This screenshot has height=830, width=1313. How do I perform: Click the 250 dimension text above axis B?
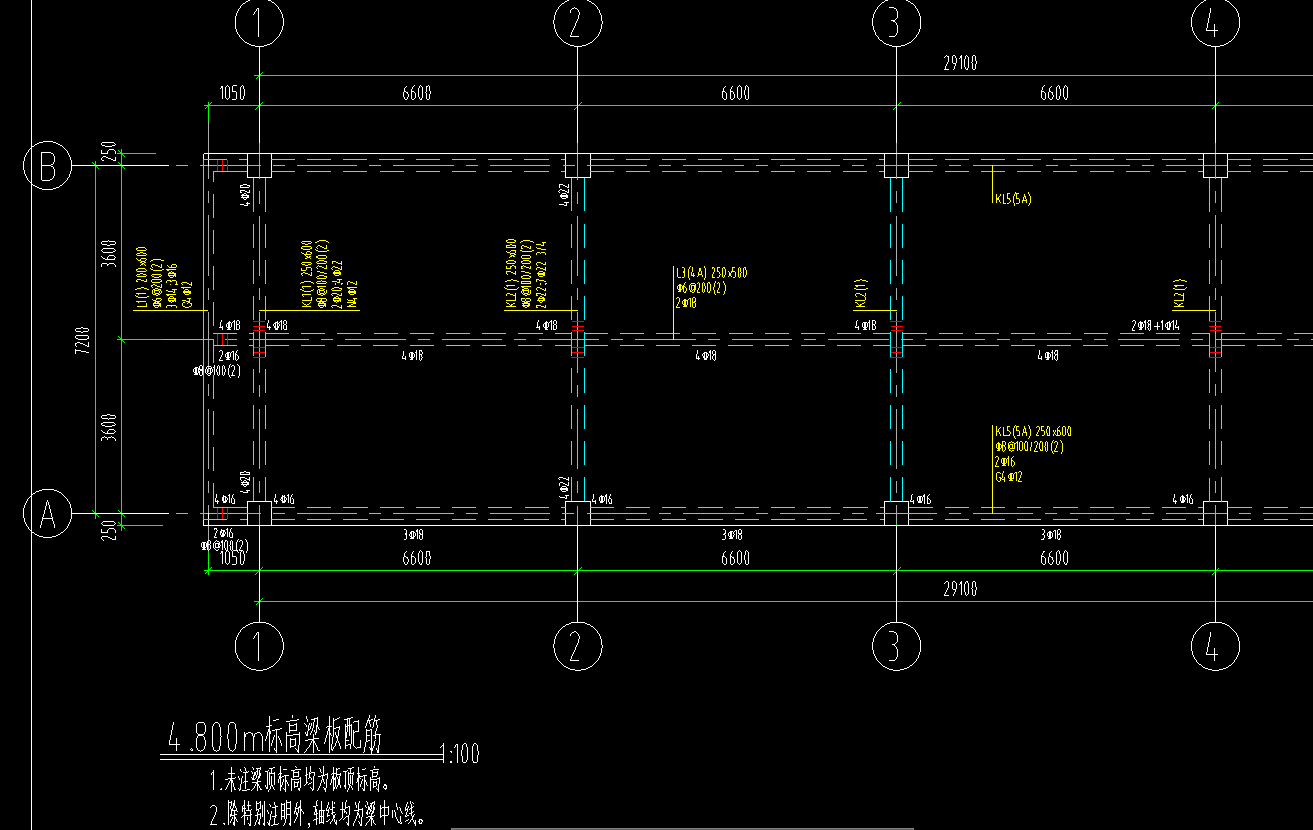pos(109,152)
